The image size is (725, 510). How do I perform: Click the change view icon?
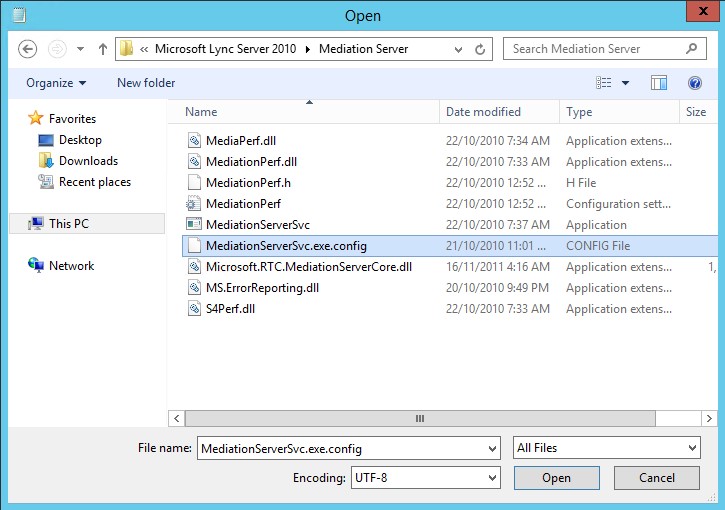pos(603,83)
